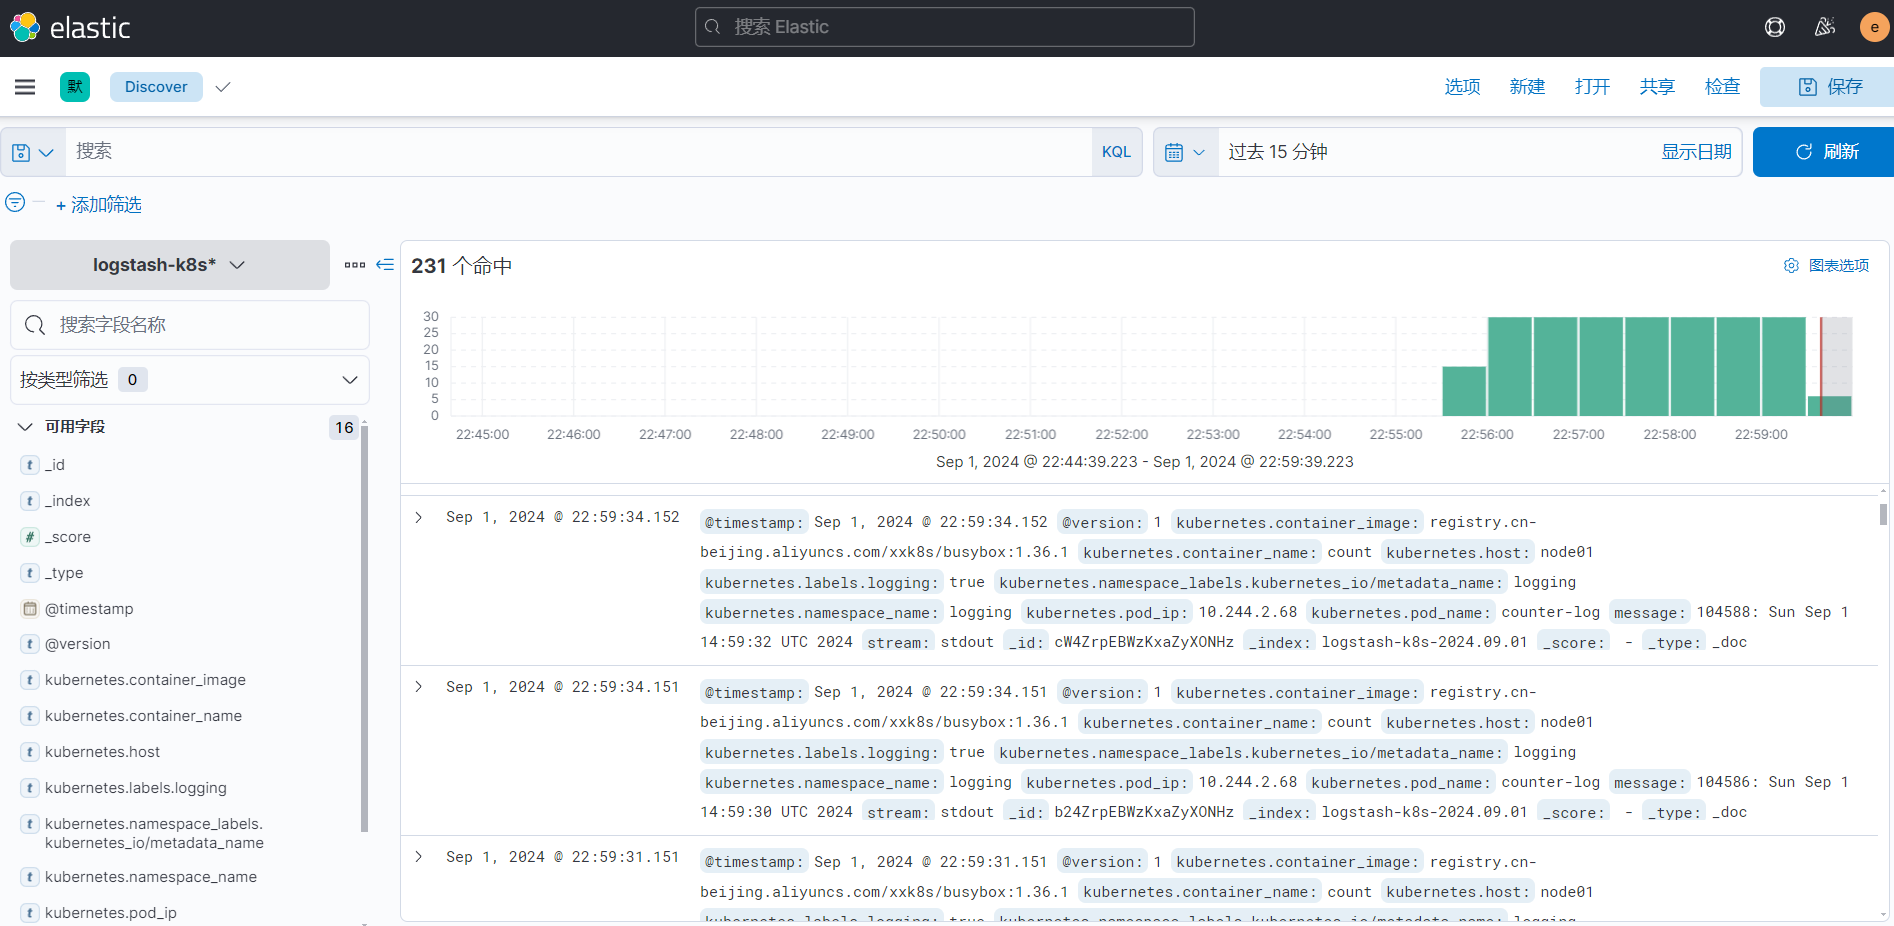Open the calendar quick date menu

point(1186,152)
